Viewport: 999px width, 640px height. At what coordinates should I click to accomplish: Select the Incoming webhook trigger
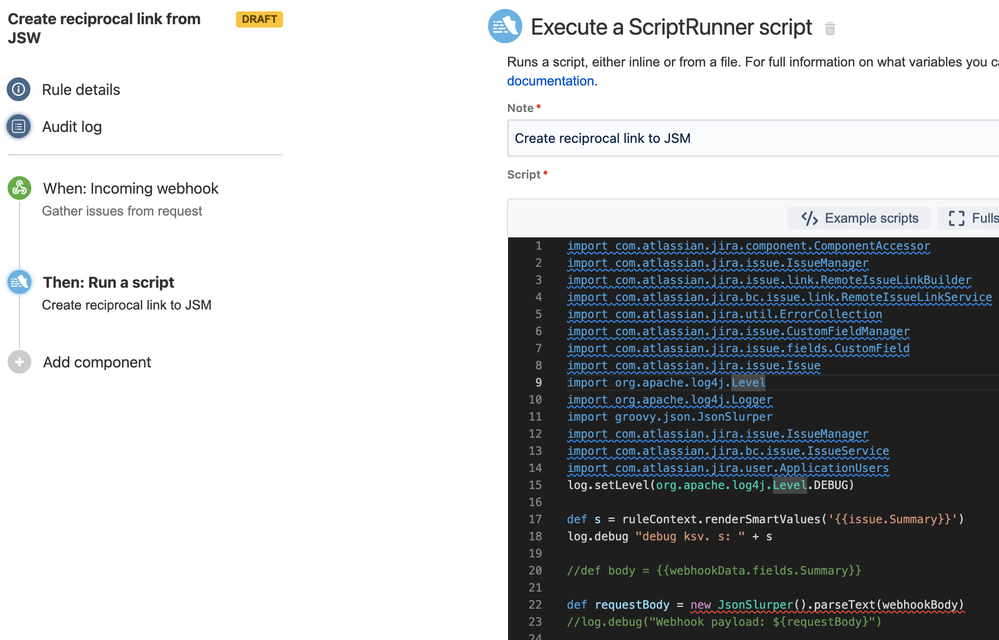(131, 188)
